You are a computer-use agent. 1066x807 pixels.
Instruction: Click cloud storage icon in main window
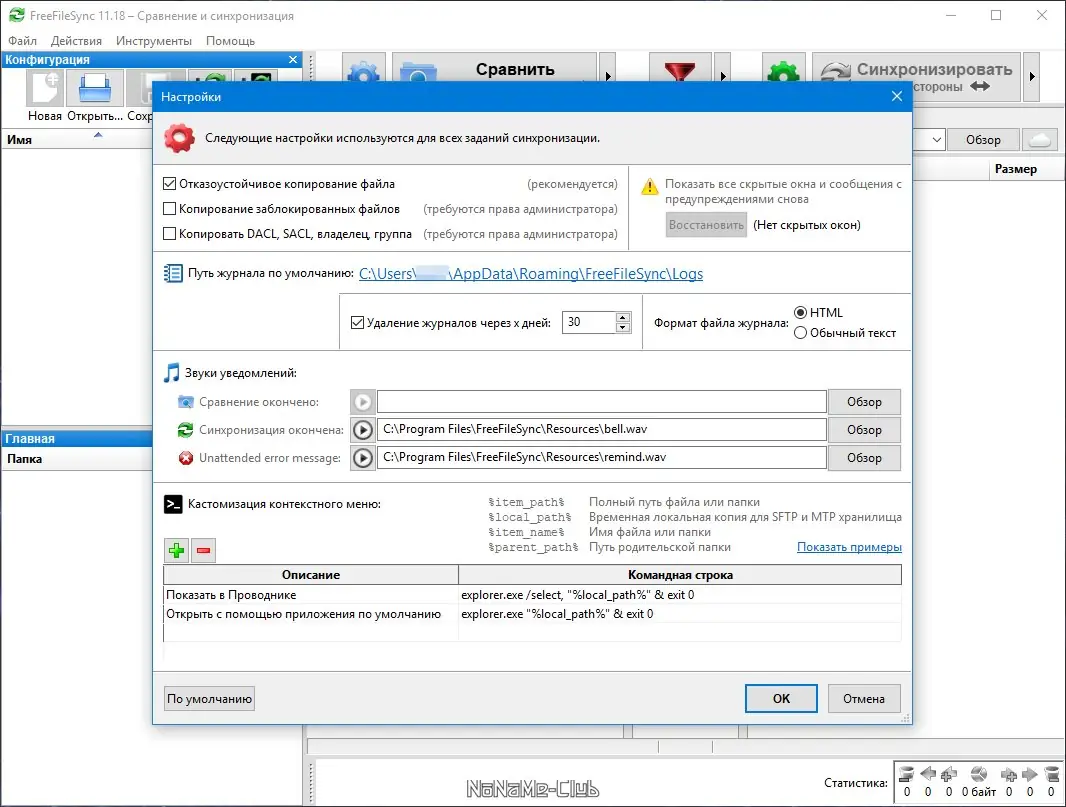coord(1039,139)
